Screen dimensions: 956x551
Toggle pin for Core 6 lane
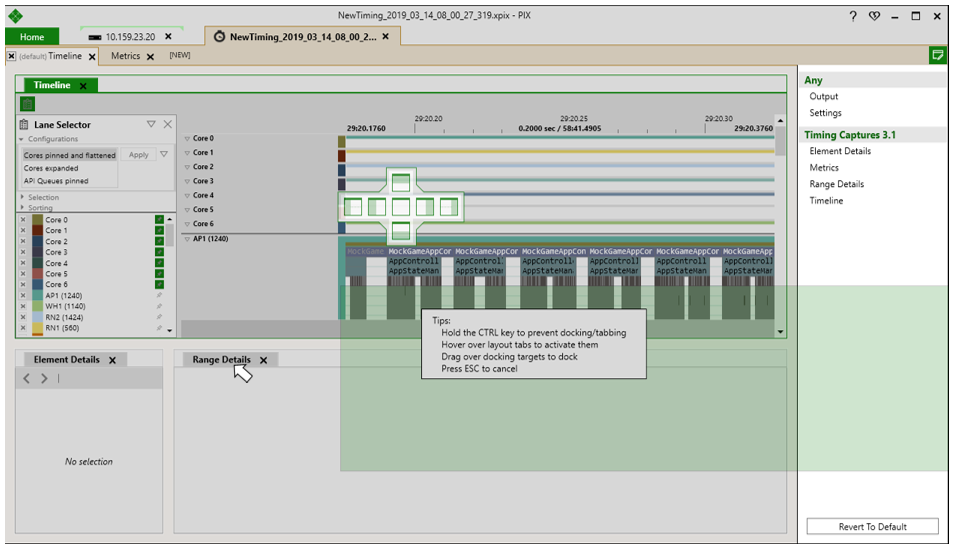[159, 284]
